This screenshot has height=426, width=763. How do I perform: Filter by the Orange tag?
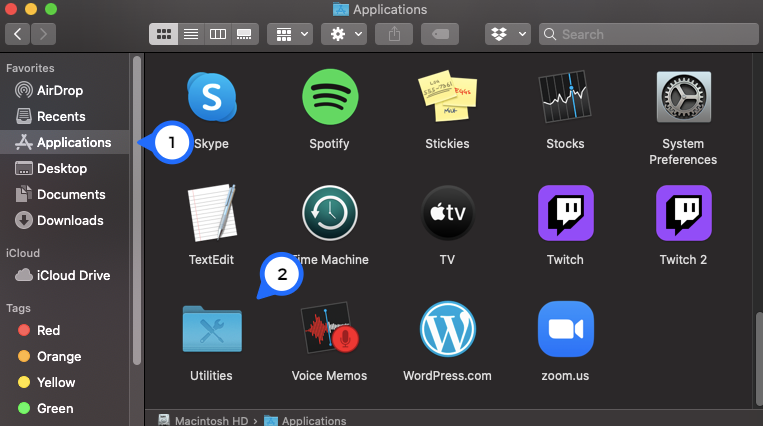click(x=65, y=356)
